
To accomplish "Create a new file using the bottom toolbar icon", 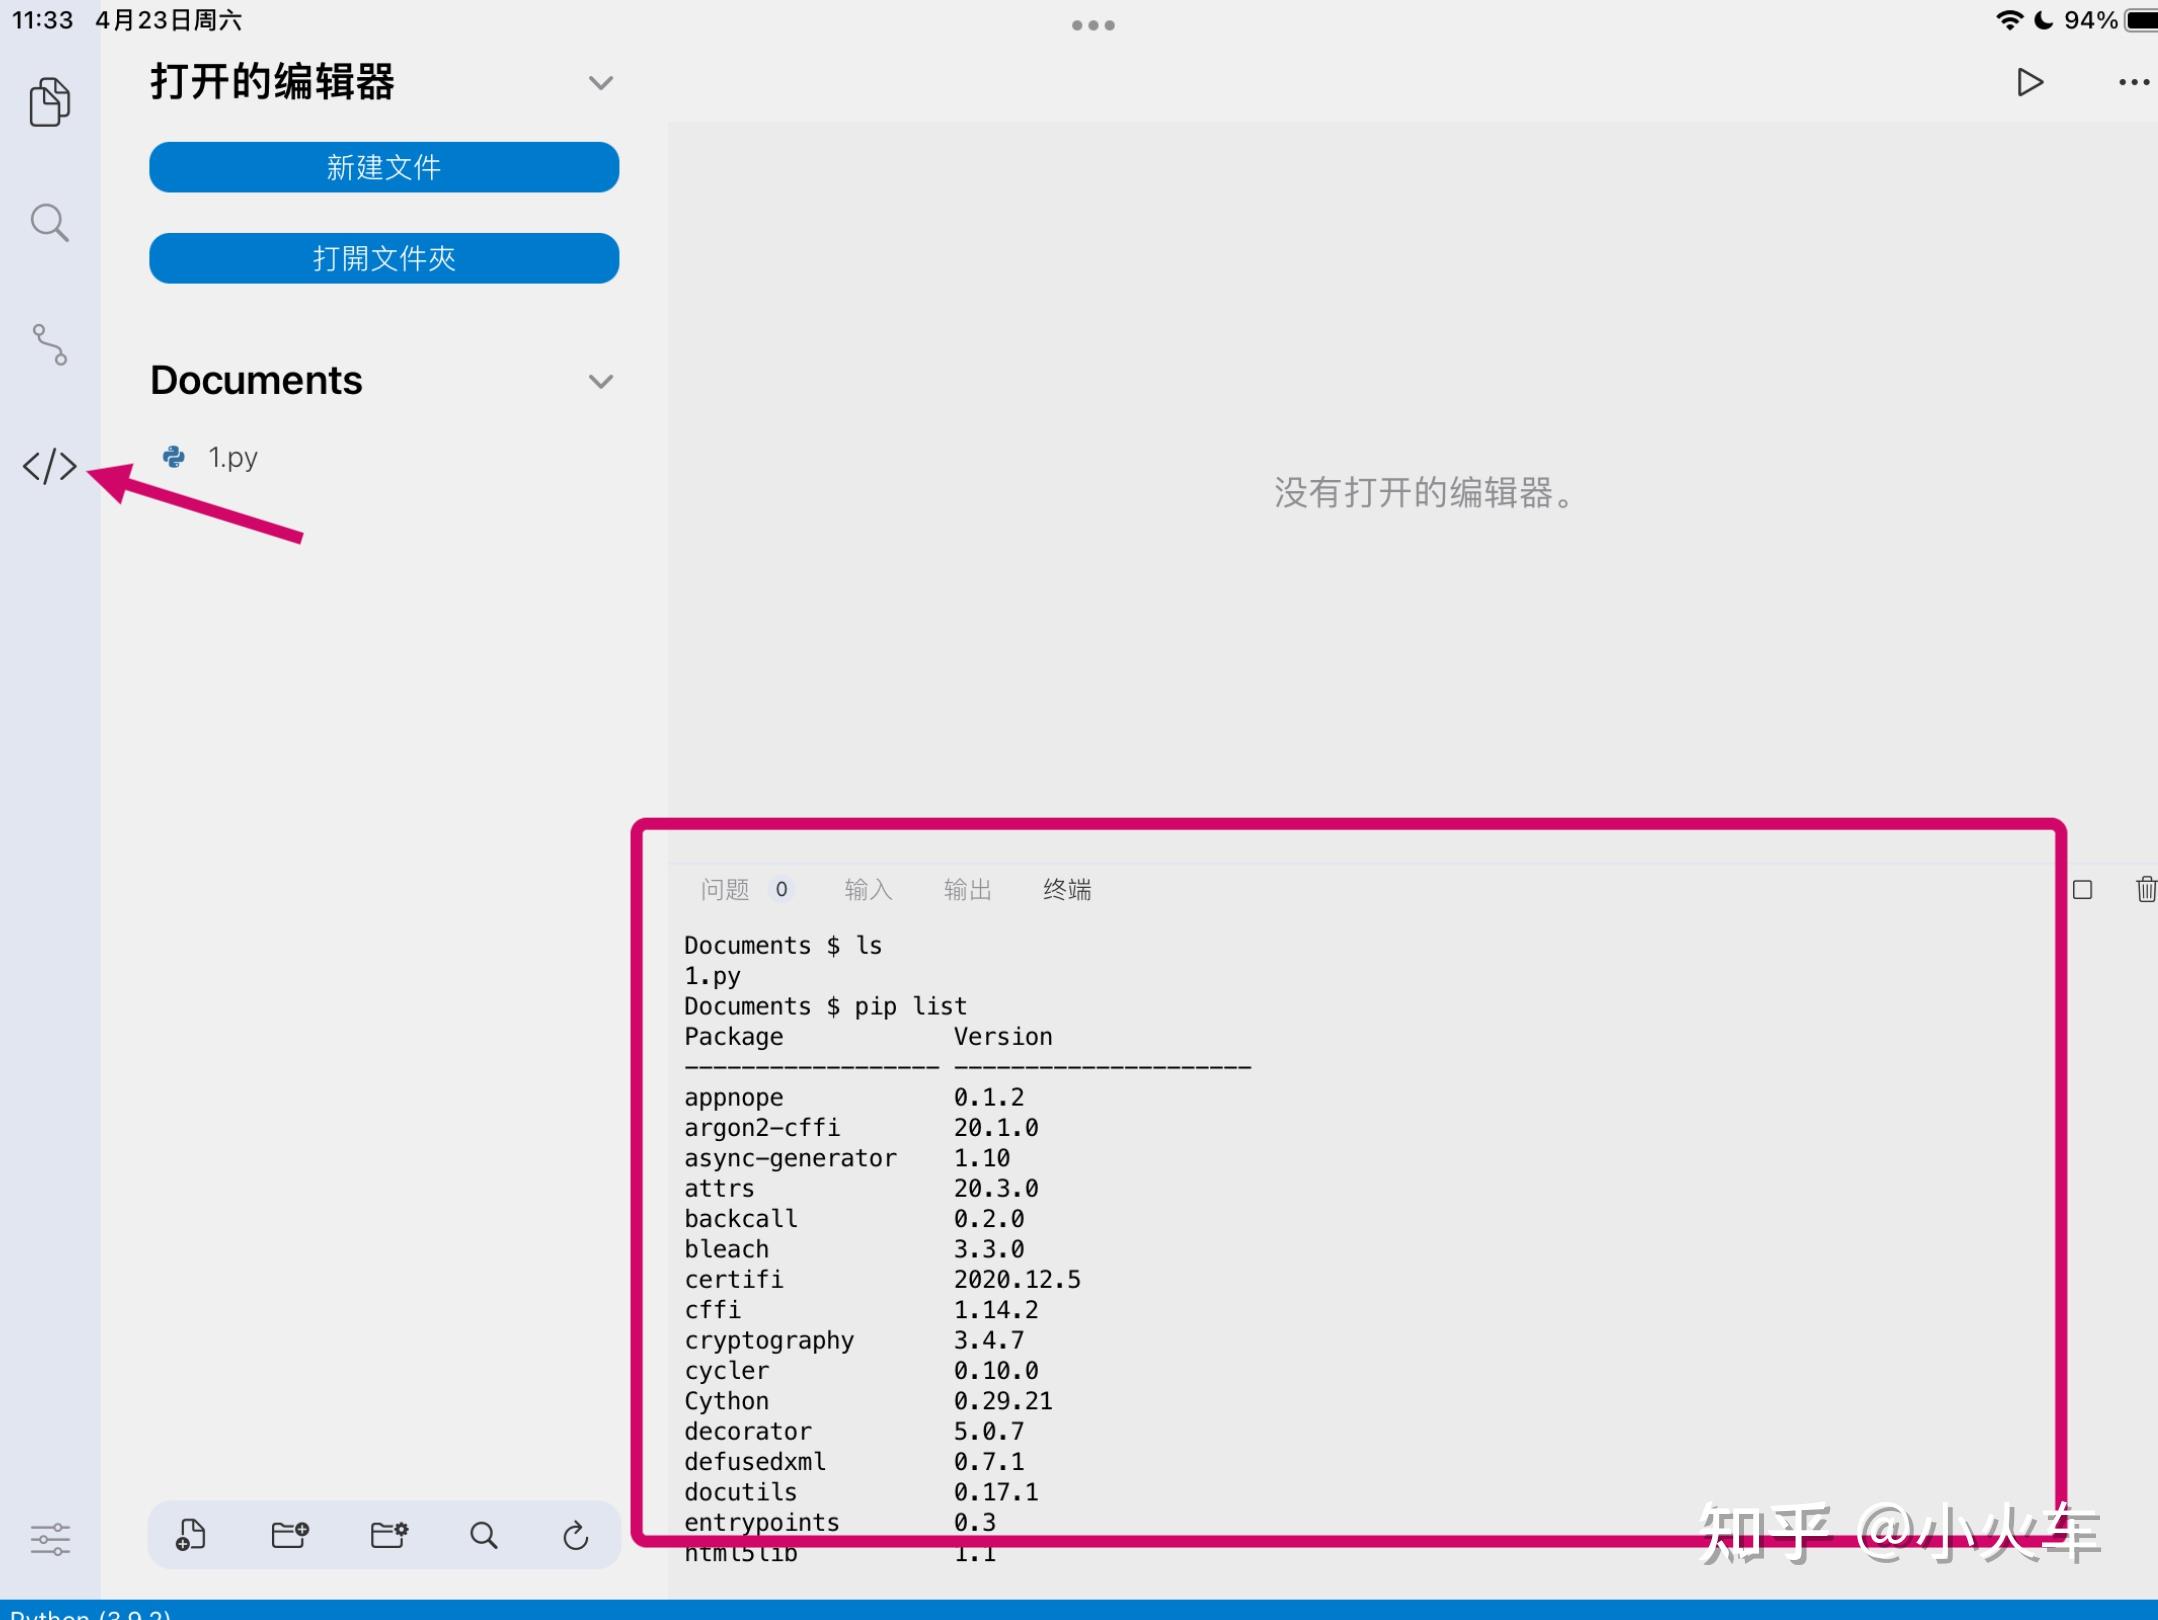I will click(x=190, y=1535).
